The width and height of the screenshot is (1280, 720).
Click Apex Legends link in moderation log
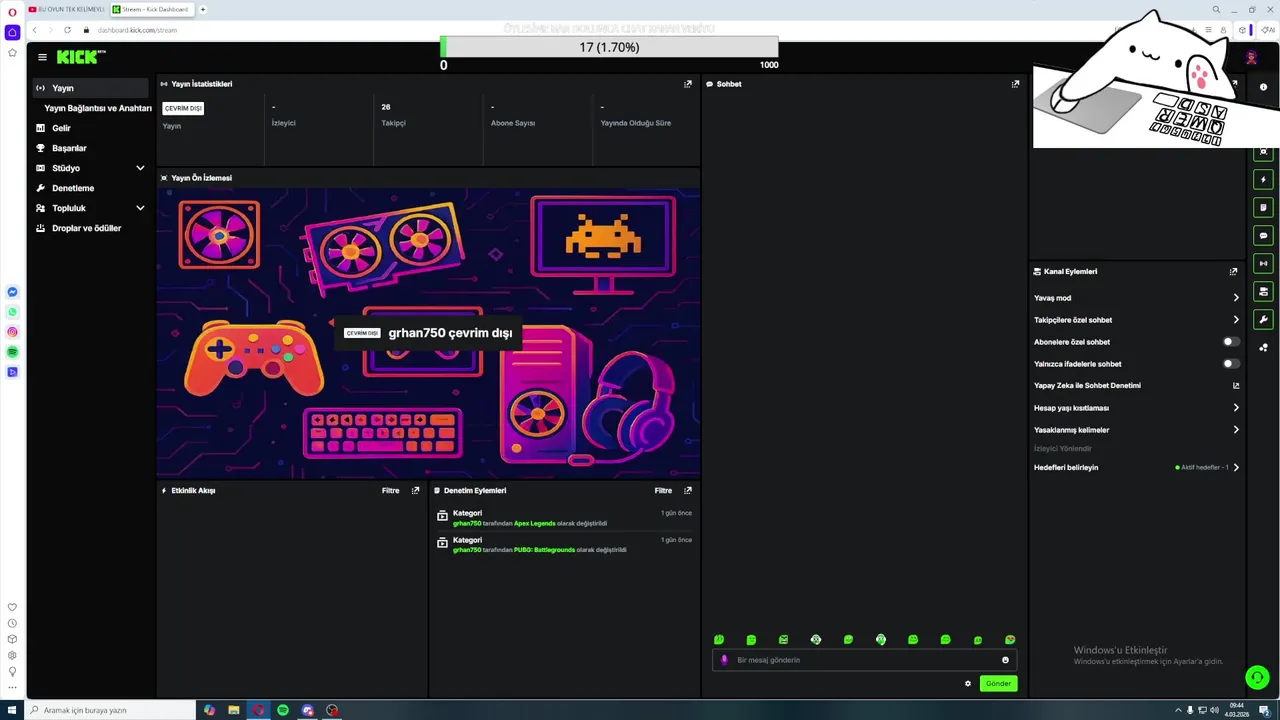coord(534,523)
